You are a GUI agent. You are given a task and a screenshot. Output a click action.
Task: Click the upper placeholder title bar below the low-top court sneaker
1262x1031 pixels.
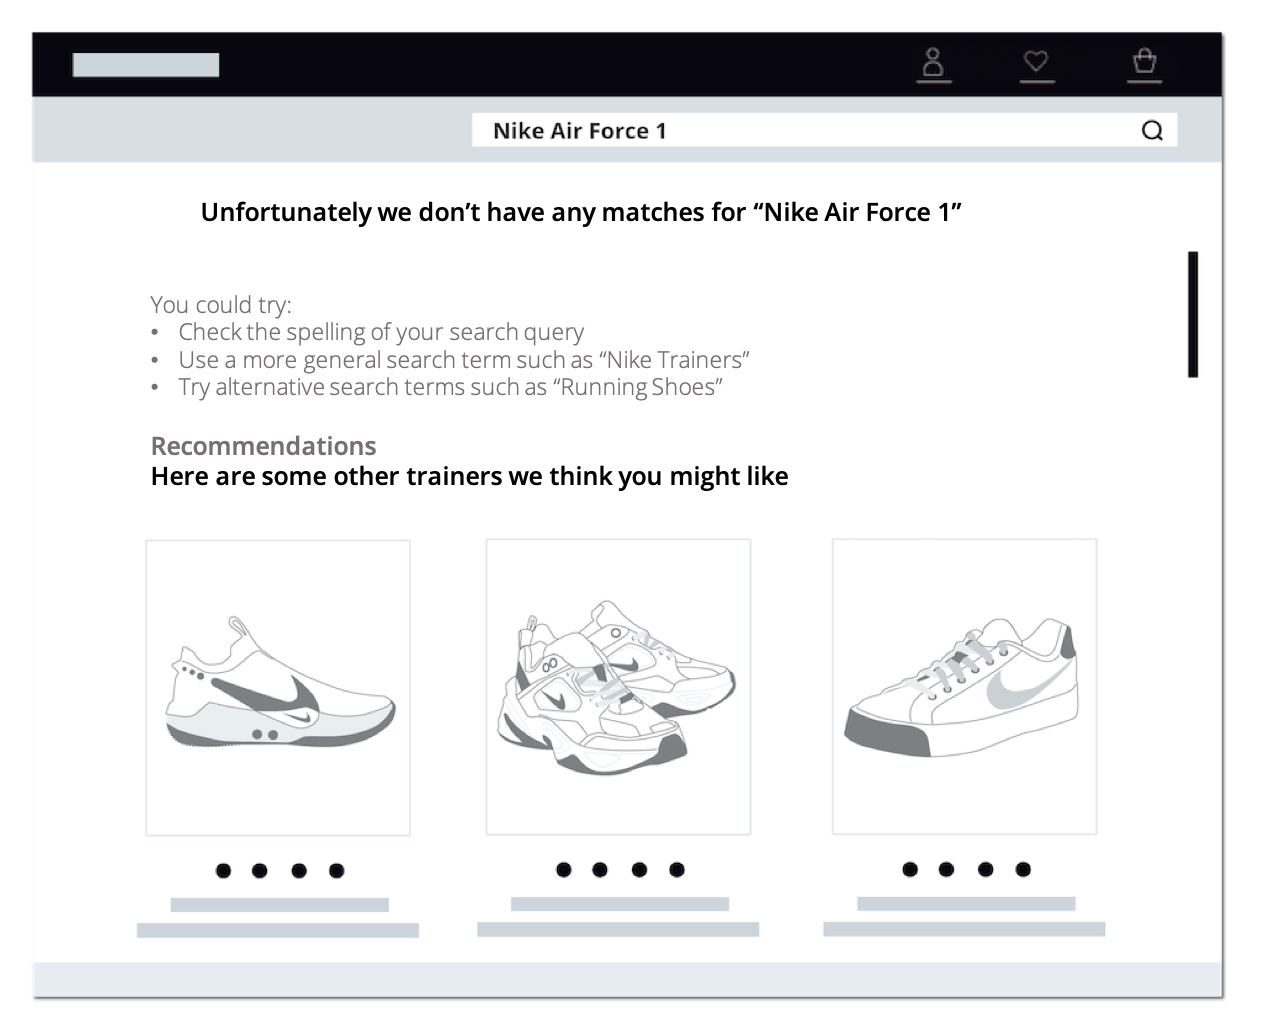tap(966, 903)
